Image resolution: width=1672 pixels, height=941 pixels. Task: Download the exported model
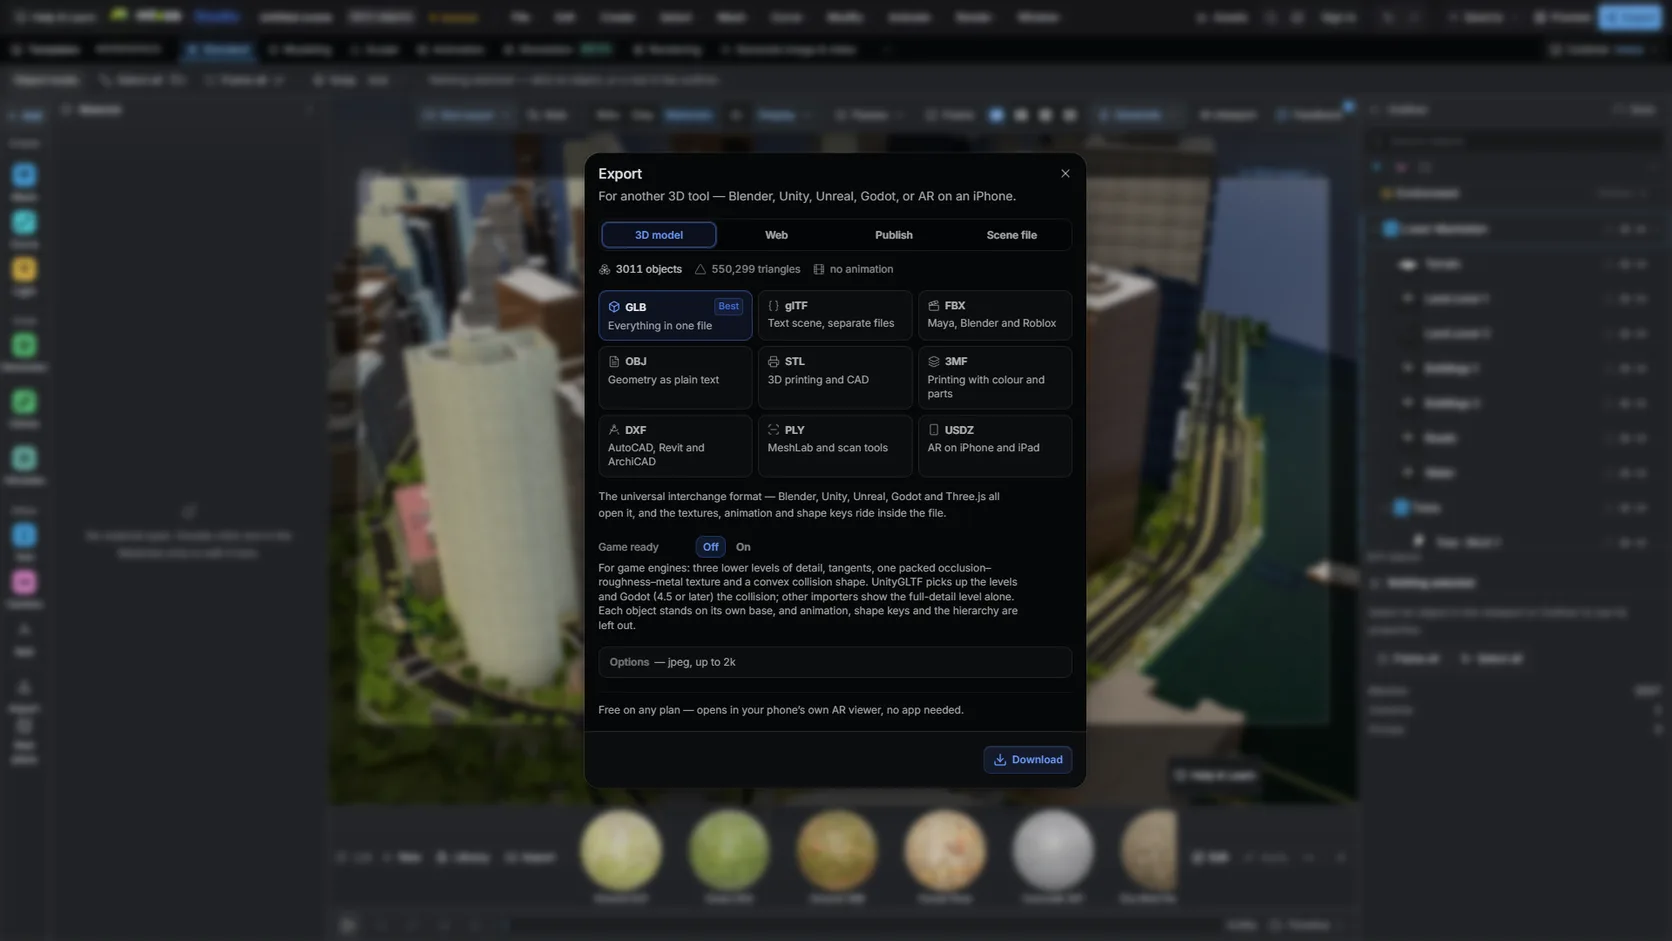(x=1028, y=760)
